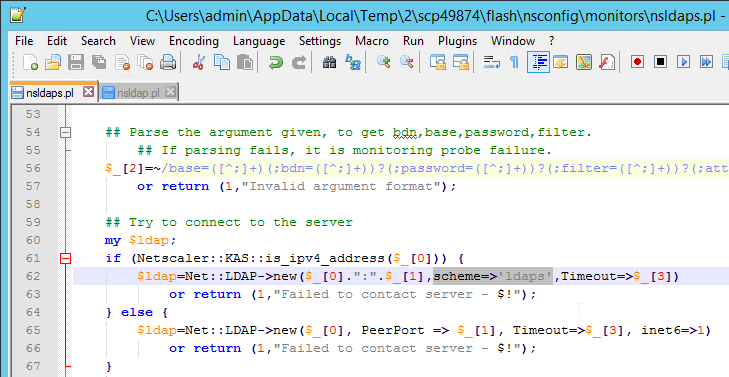Undo the last edit with green arrow
The height and width of the screenshot is (377, 729).
pyautogui.click(x=276, y=62)
